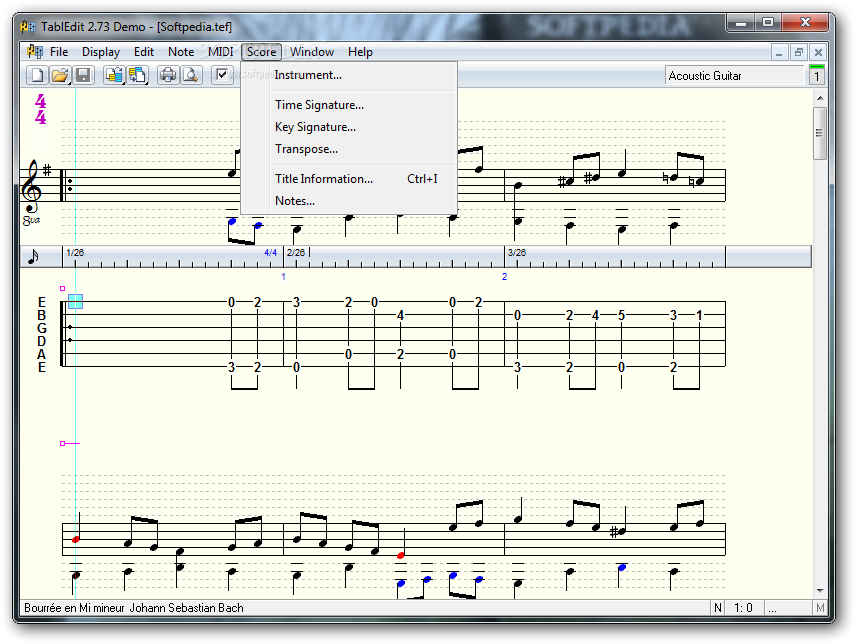Click the Import file toolbar icon
The height and width of the screenshot is (644, 856).
click(x=114, y=75)
